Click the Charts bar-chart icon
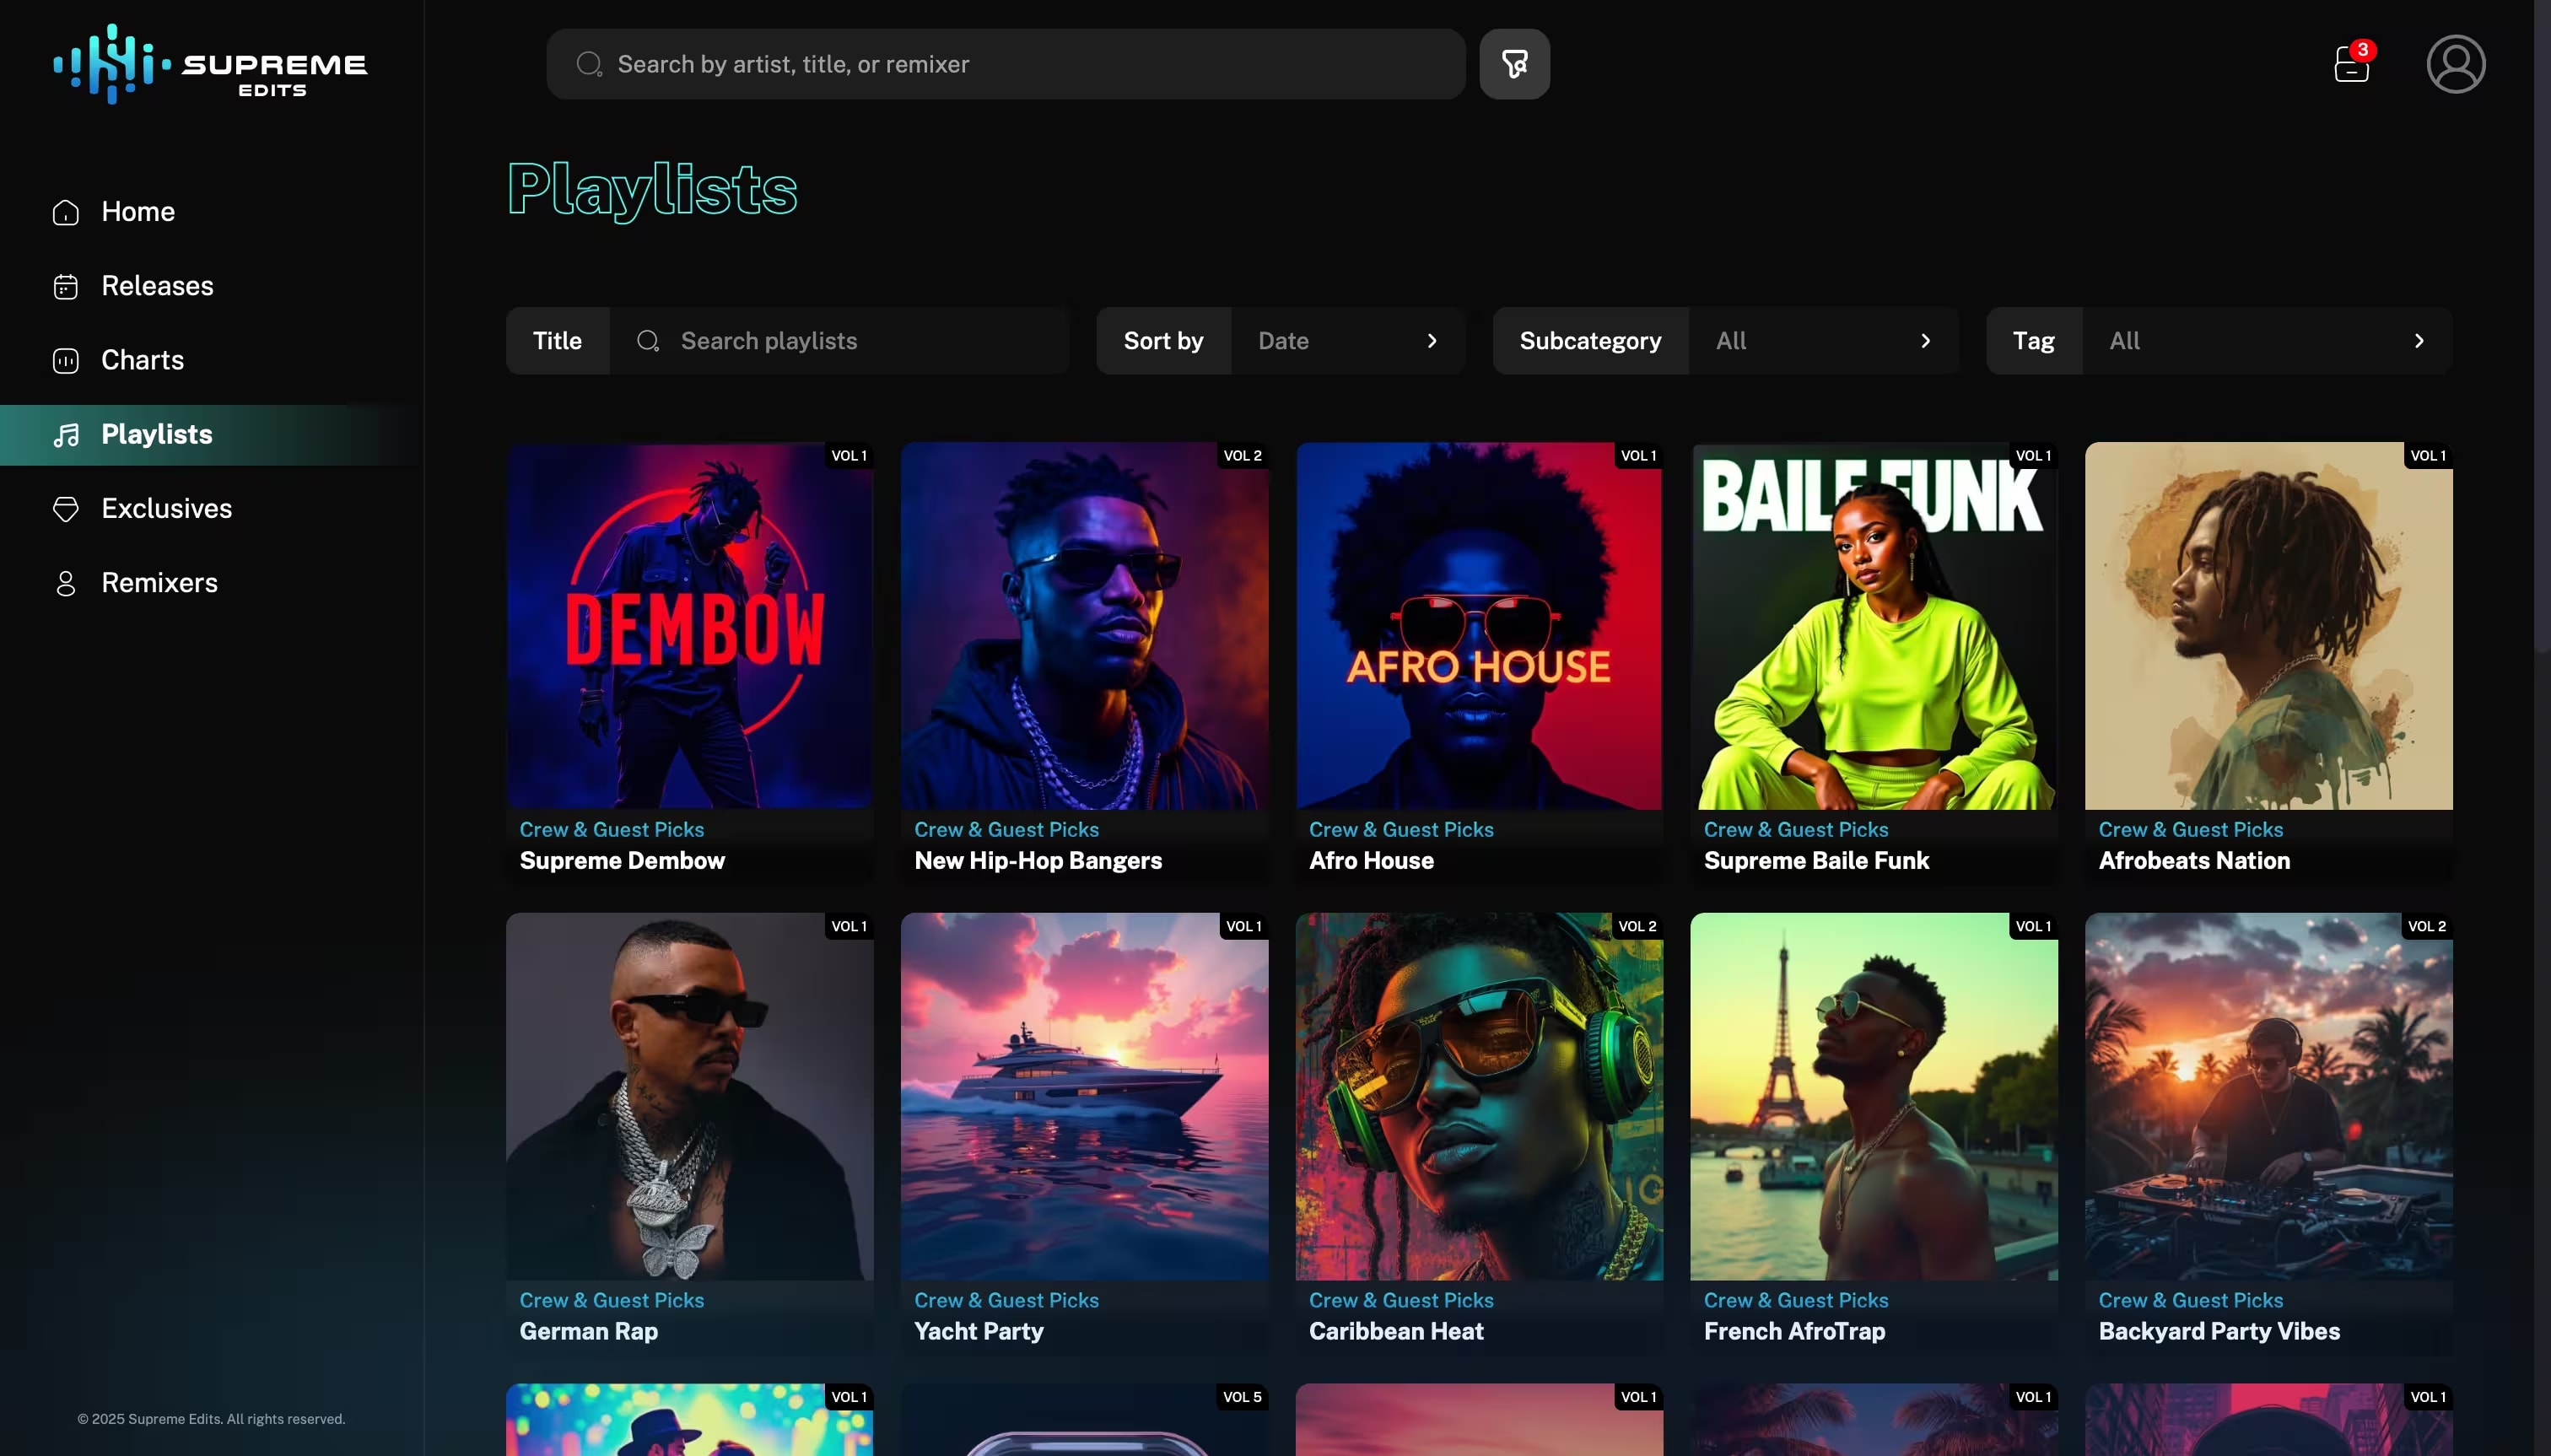The image size is (2551, 1456). [x=65, y=360]
